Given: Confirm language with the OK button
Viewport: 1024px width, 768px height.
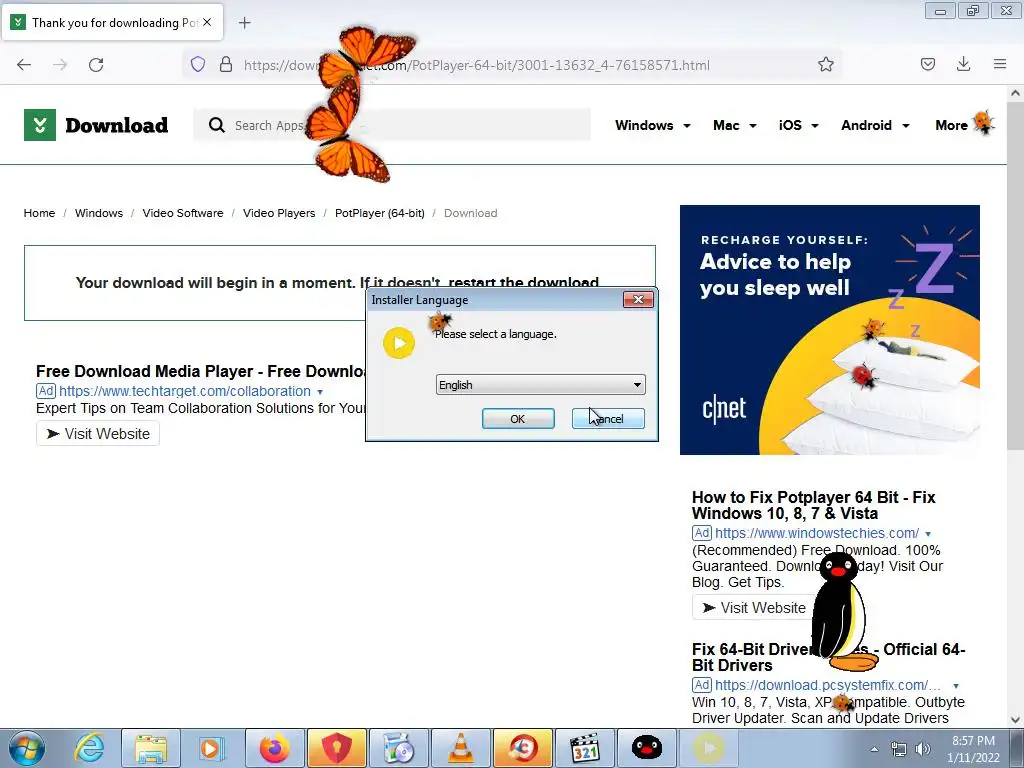Looking at the screenshot, I should coord(518,419).
